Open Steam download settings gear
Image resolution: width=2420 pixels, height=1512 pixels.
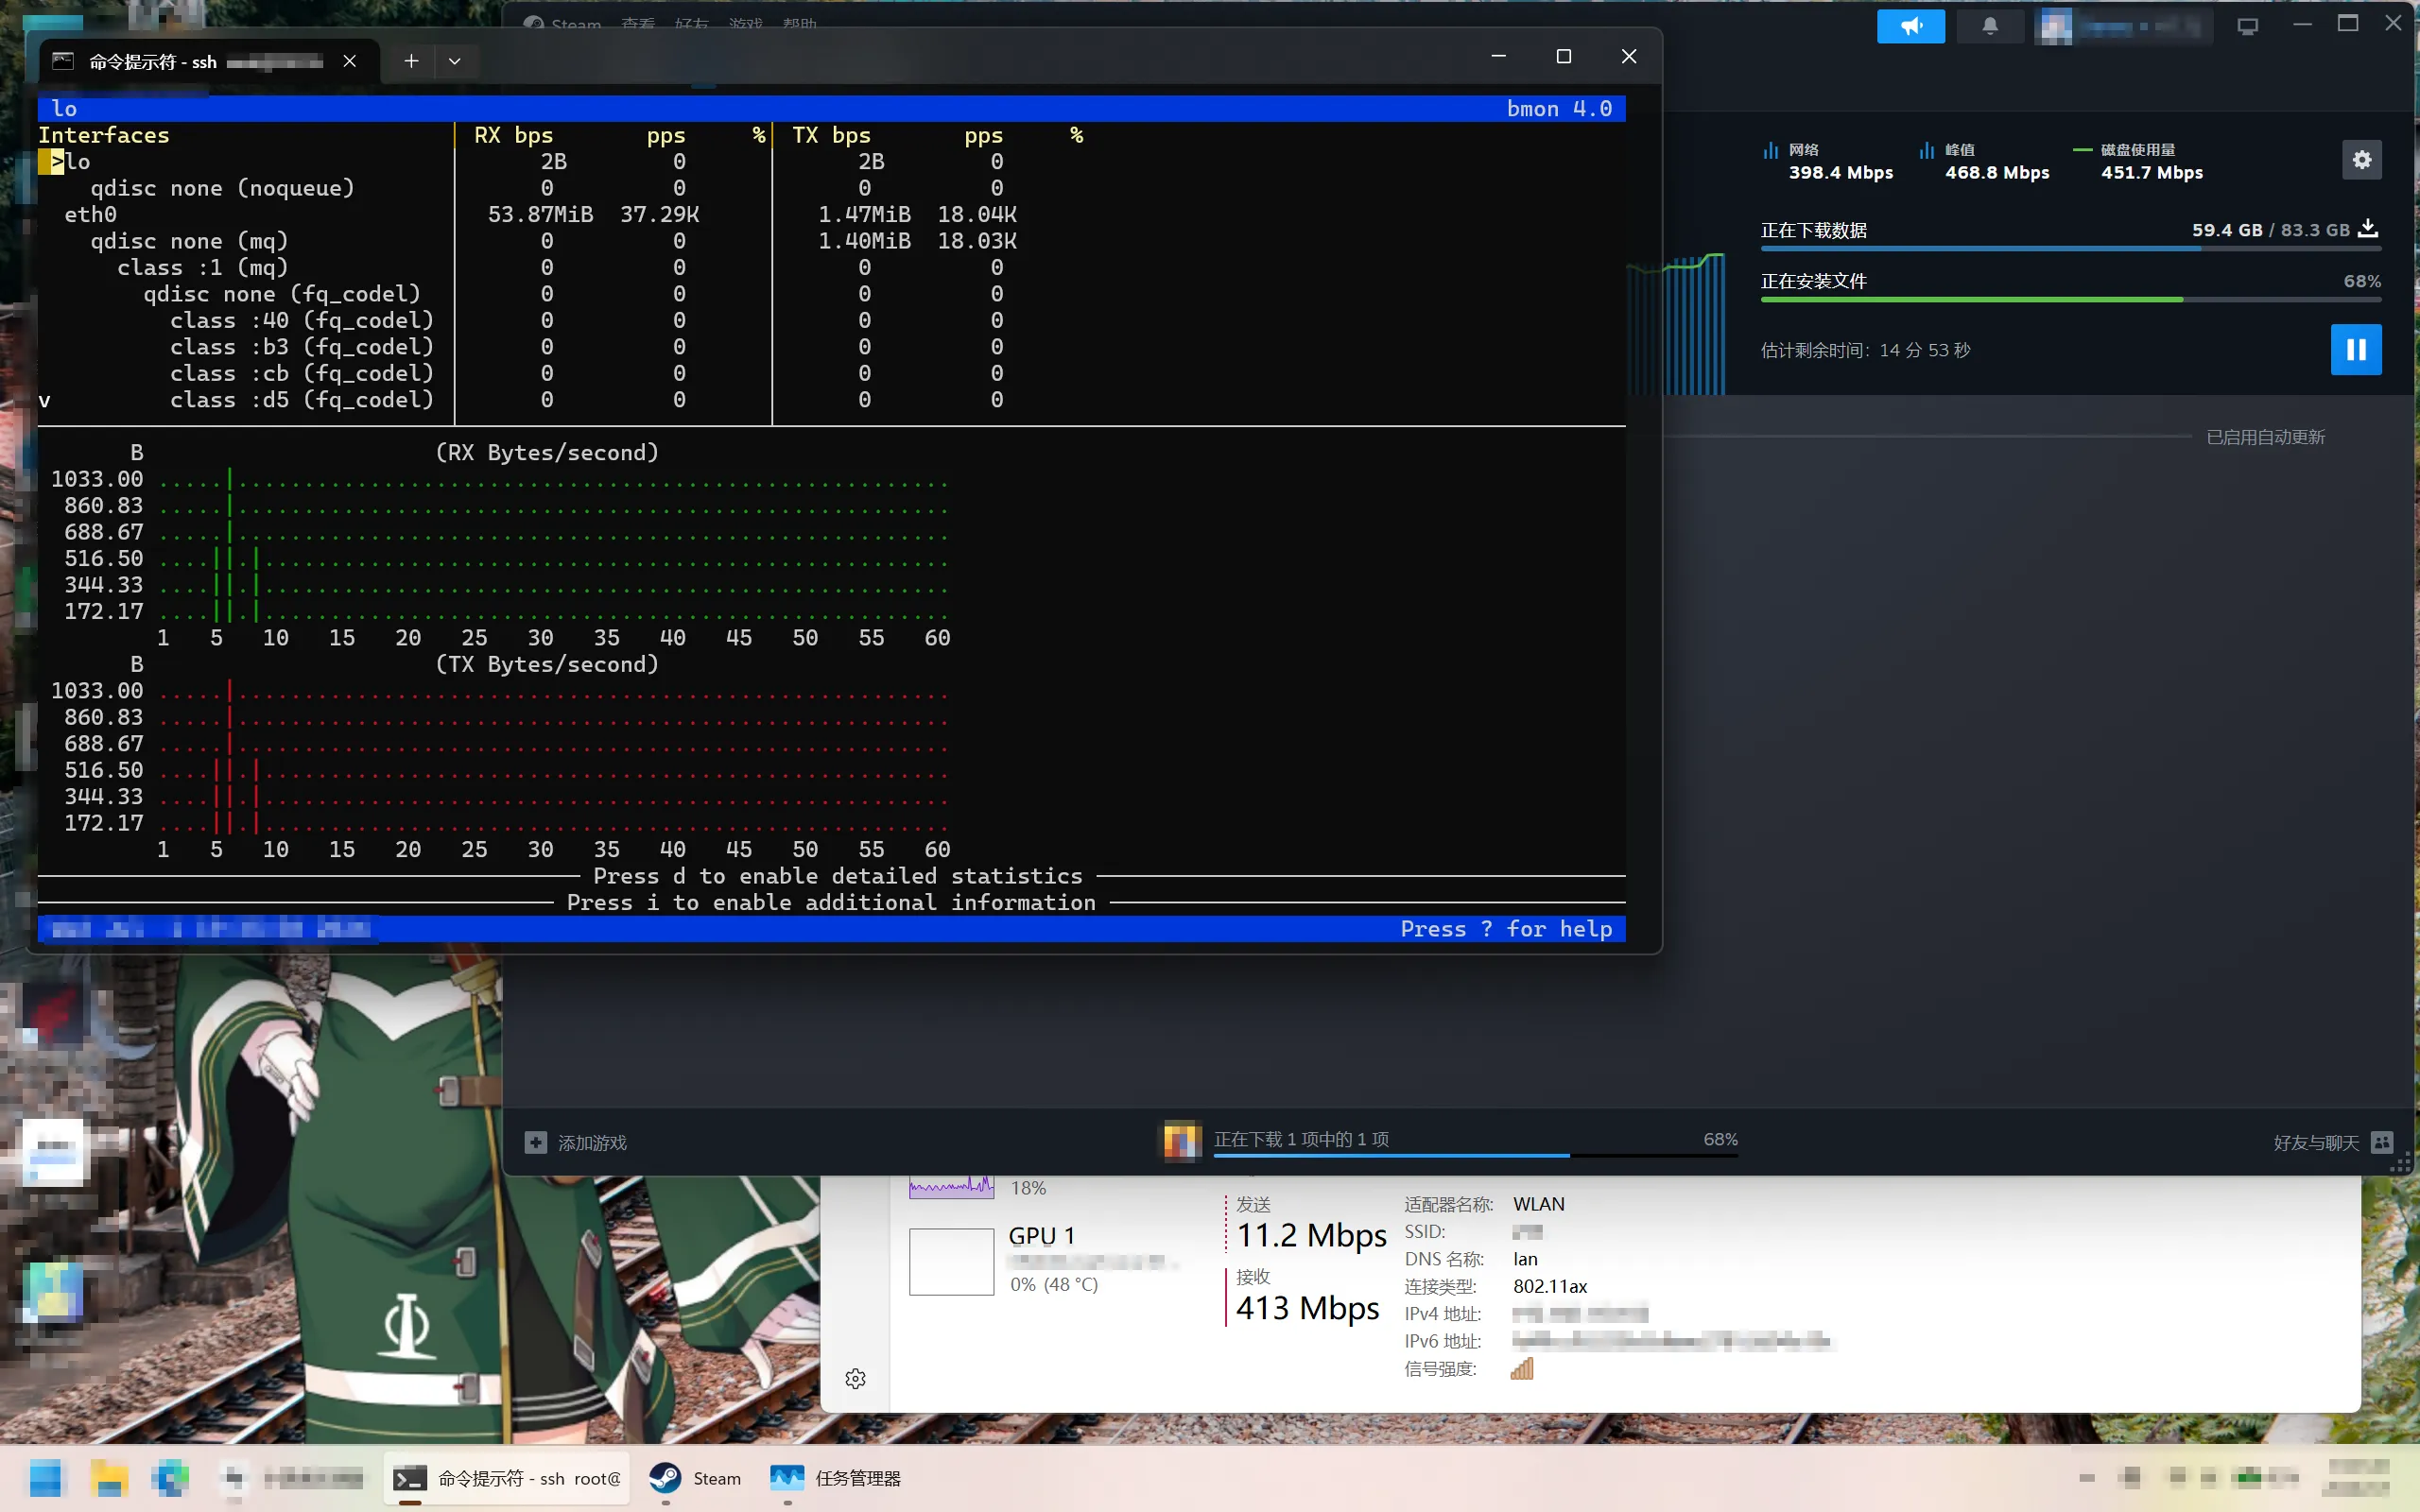coord(2361,160)
